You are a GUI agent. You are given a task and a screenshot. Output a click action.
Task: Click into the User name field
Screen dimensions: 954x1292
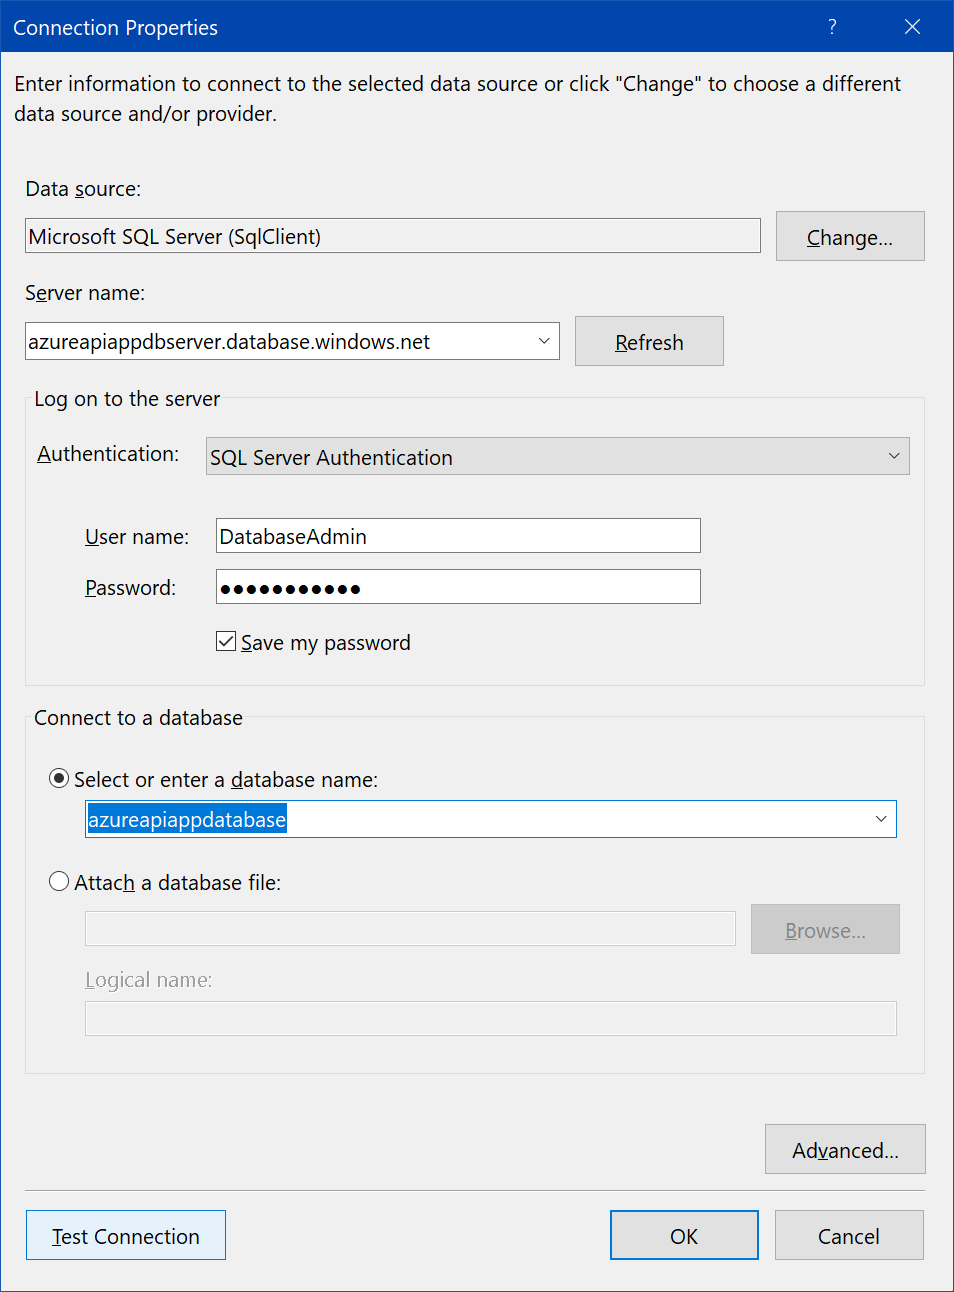pos(457,536)
